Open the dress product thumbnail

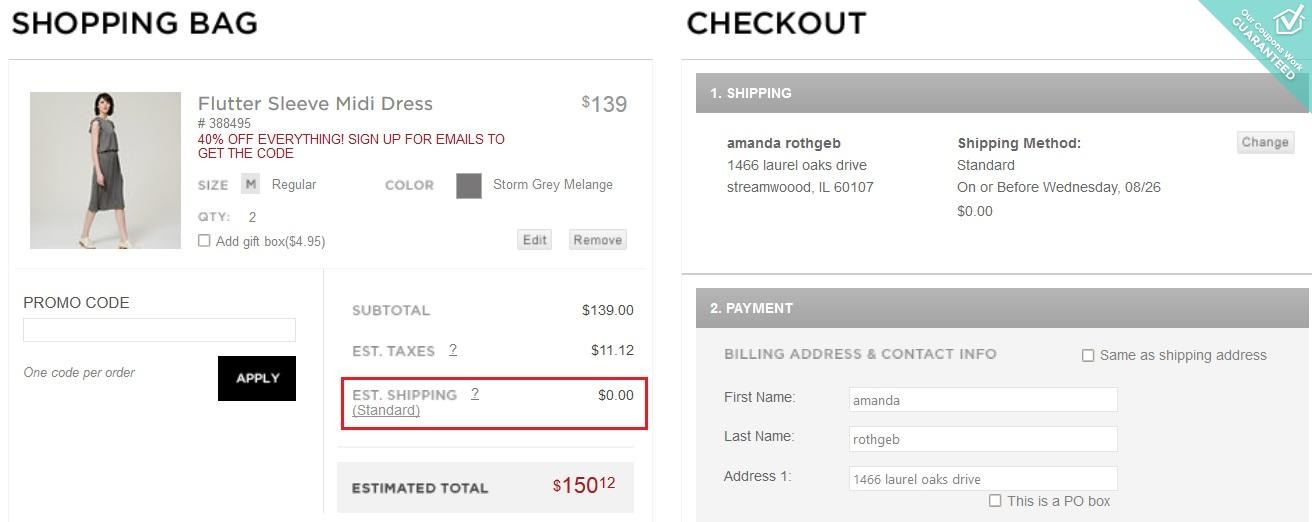point(105,170)
